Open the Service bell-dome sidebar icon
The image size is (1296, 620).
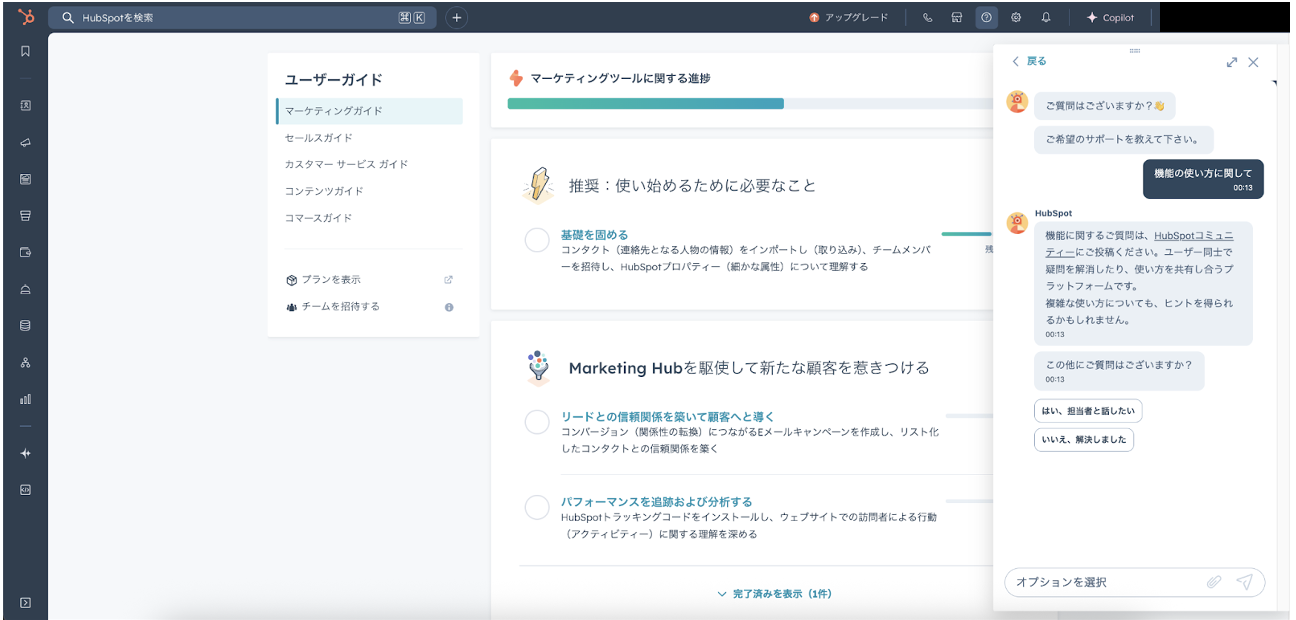(x=26, y=289)
